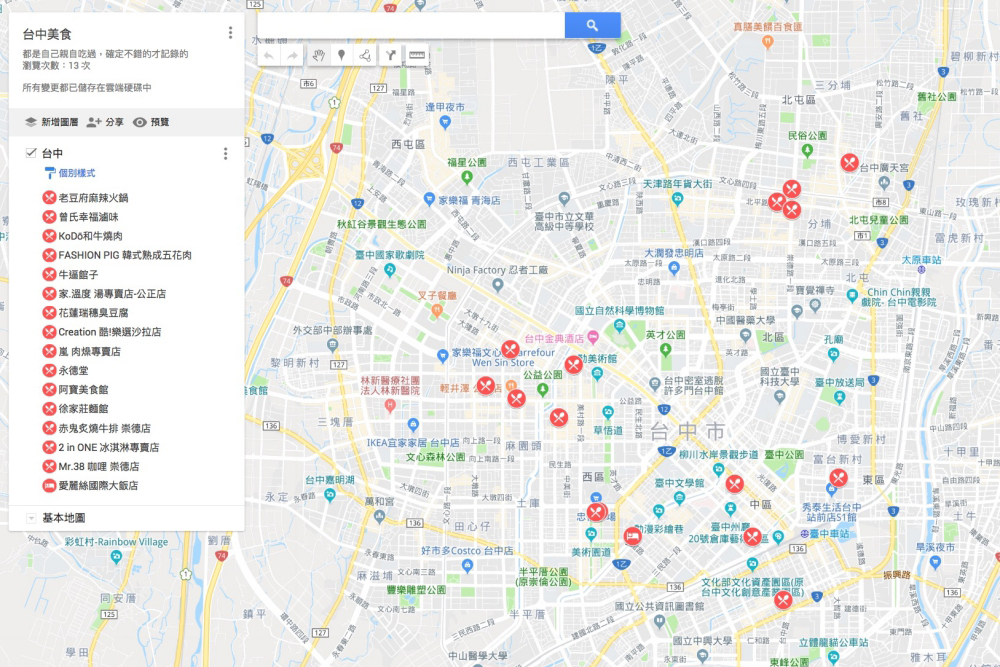Select the Add marker pin tool

[341, 57]
